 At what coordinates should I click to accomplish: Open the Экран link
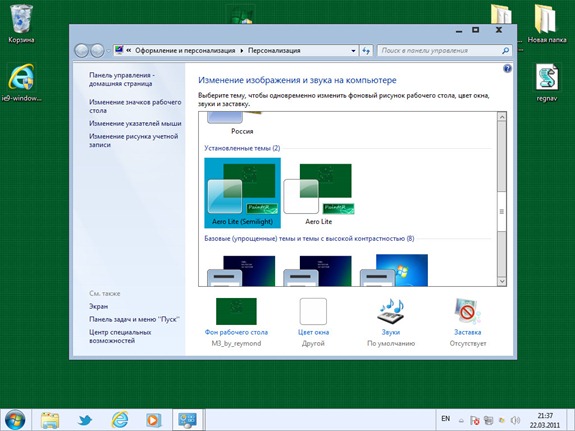coord(98,306)
